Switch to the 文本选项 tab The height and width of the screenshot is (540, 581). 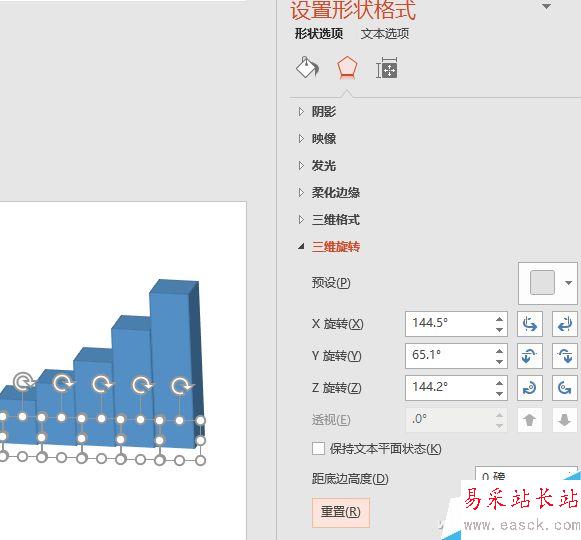coord(385,34)
